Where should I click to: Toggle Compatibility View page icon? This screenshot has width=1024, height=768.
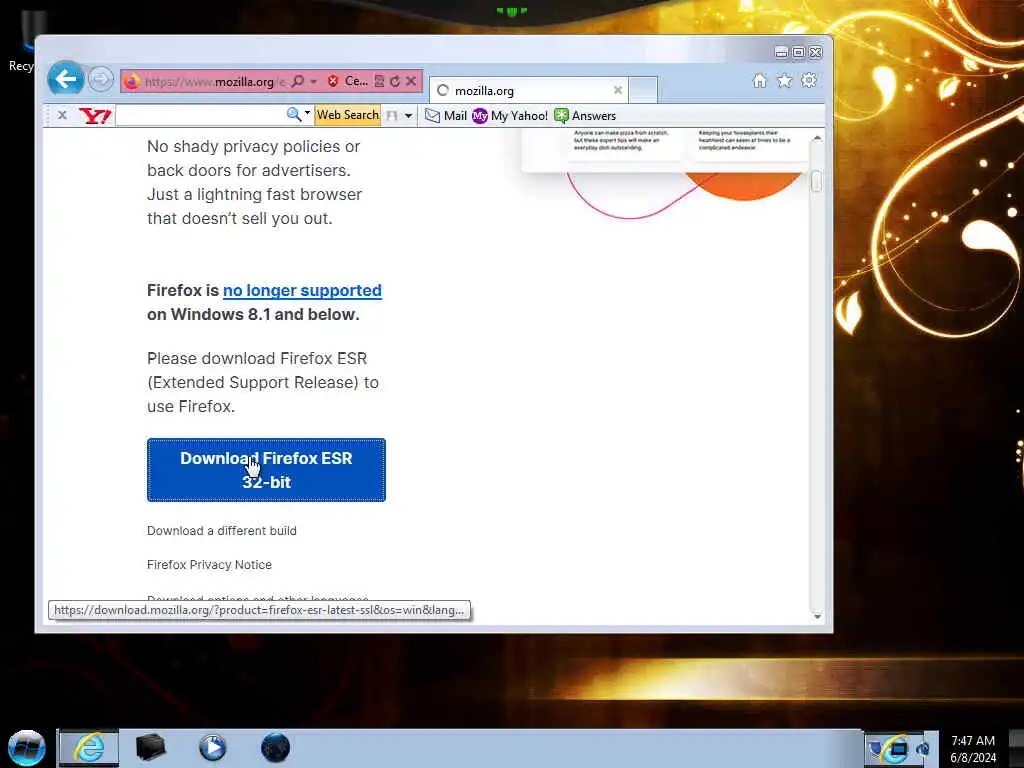tap(379, 81)
